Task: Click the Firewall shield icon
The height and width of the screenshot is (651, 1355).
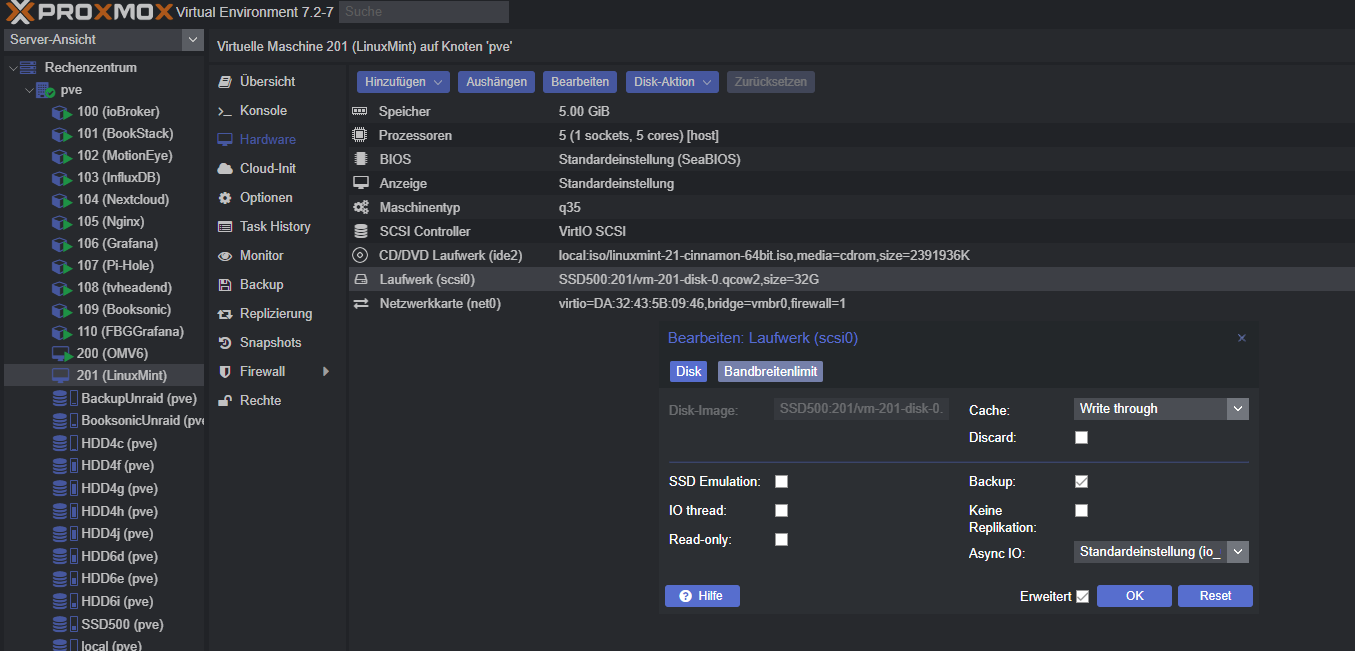Action: [225, 372]
